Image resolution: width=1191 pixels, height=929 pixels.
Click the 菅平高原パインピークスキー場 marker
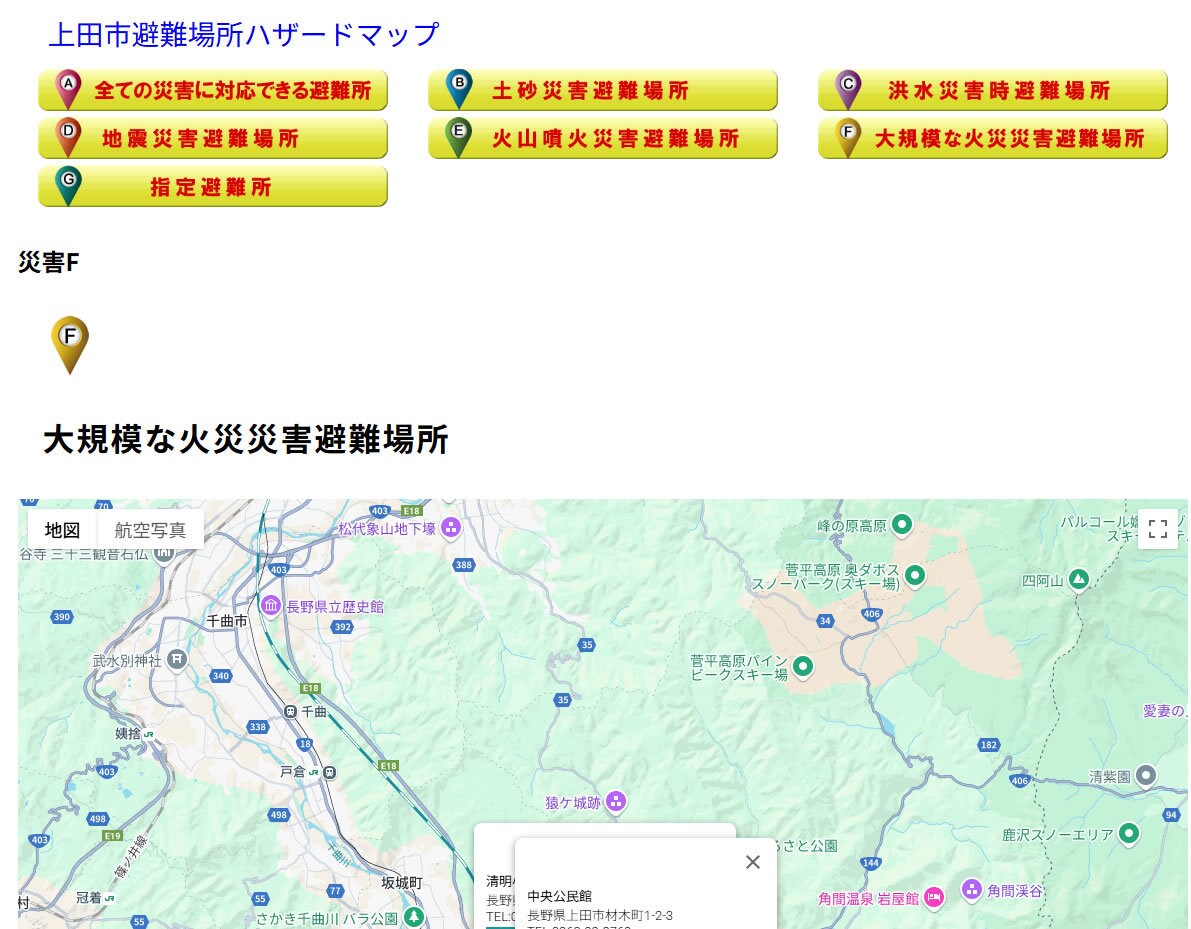point(803,667)
